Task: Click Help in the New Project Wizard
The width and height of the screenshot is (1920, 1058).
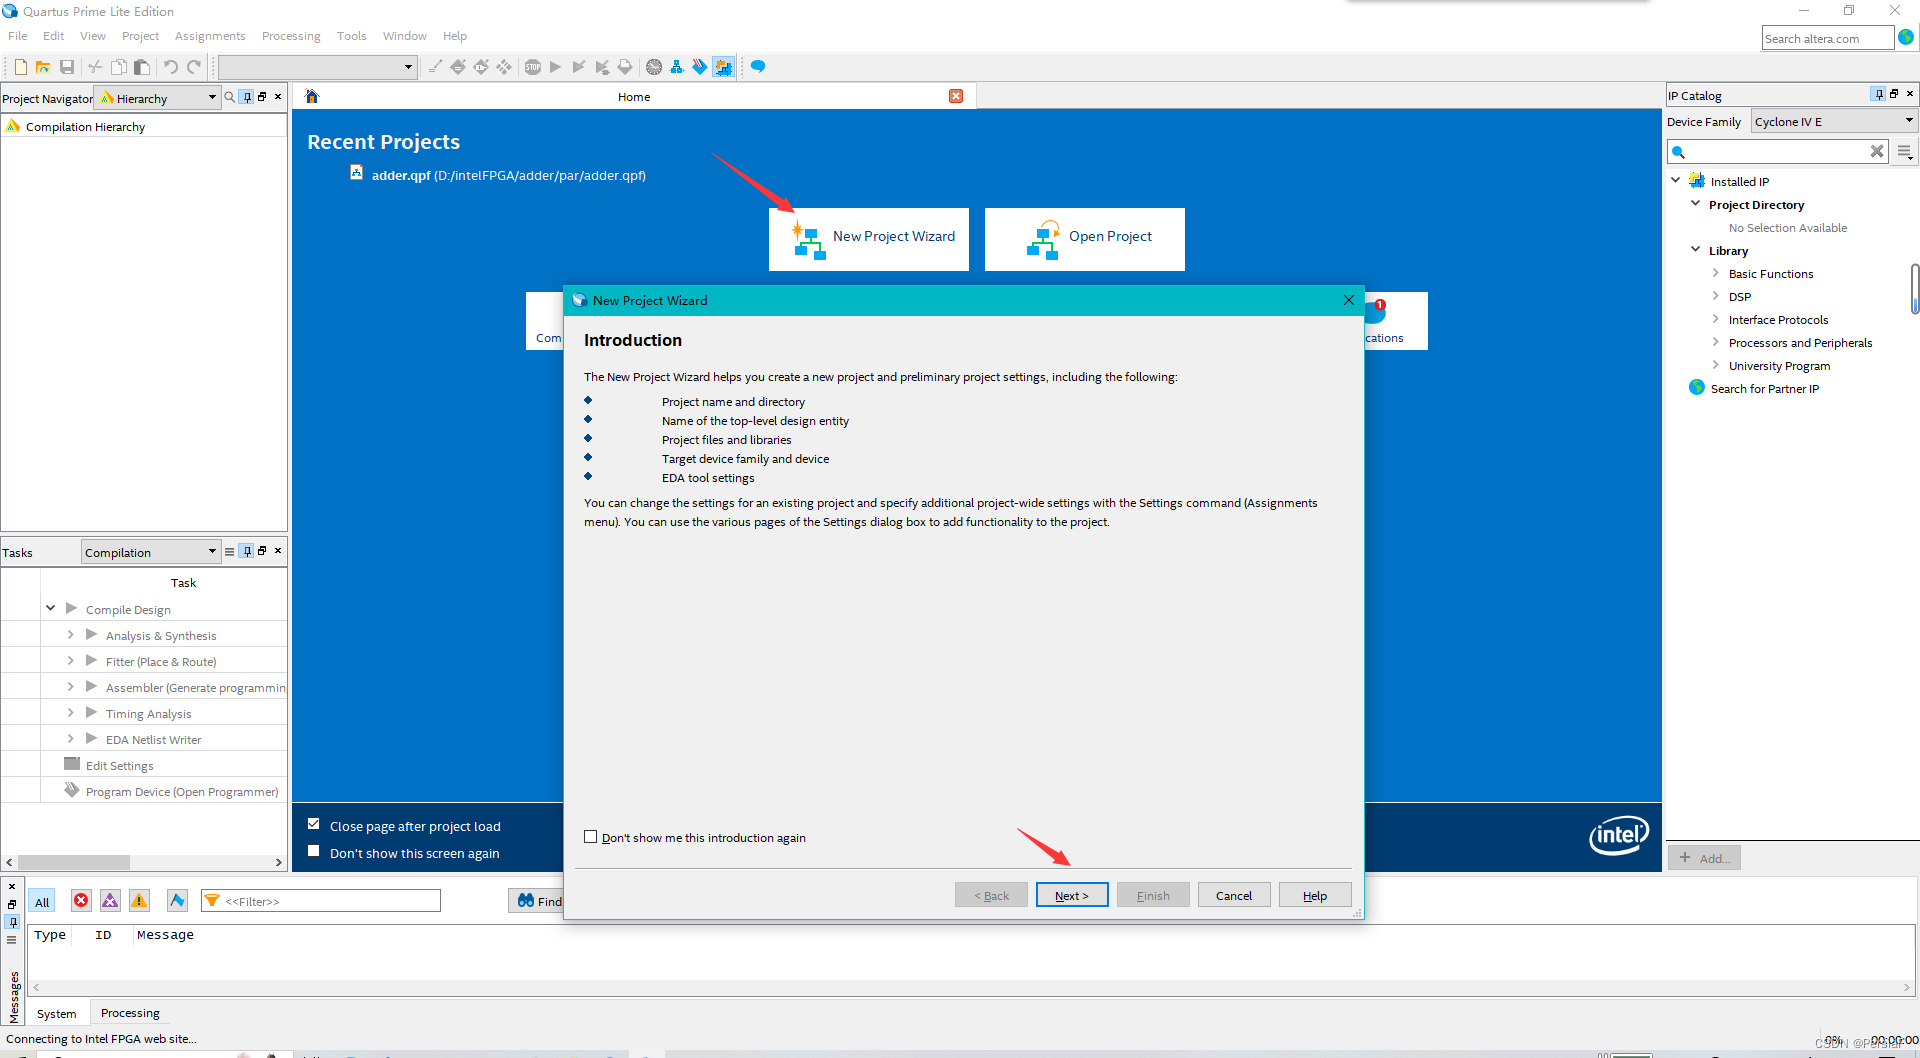Action: [1315, 895]
